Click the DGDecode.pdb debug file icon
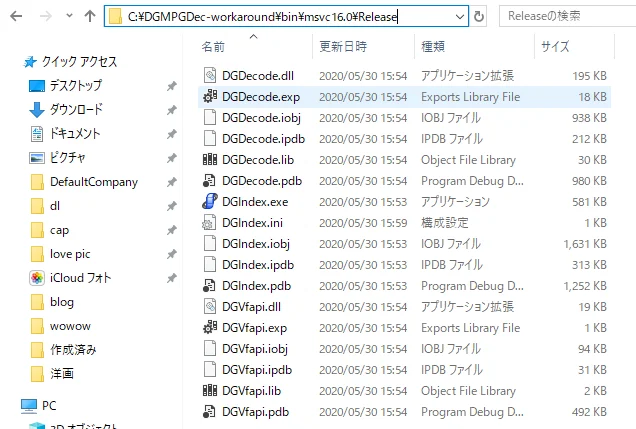This screenshot has width=636, height=429. pos(210,181)
